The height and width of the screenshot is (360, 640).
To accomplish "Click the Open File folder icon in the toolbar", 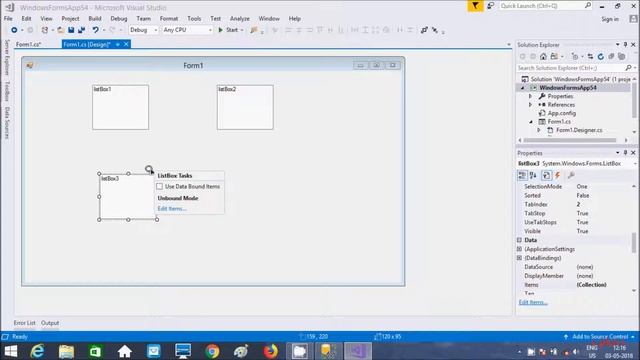I will tap(60, 30).
